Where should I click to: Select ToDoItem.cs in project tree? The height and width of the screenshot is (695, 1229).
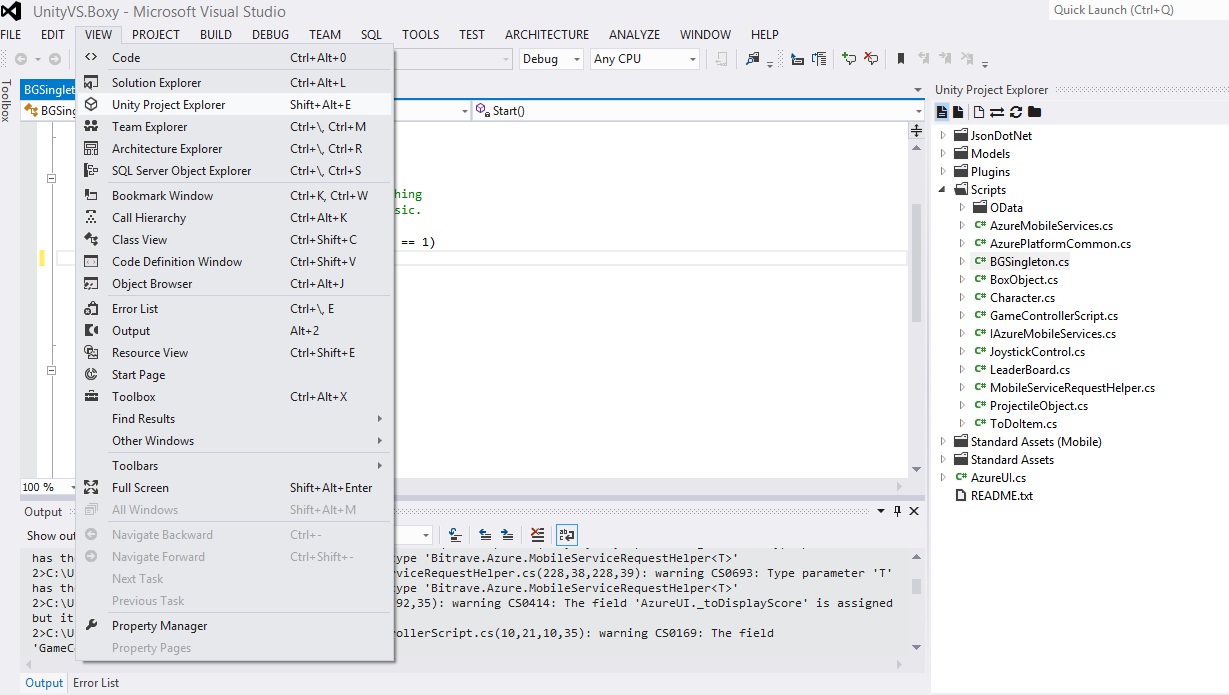(1023, 424)
